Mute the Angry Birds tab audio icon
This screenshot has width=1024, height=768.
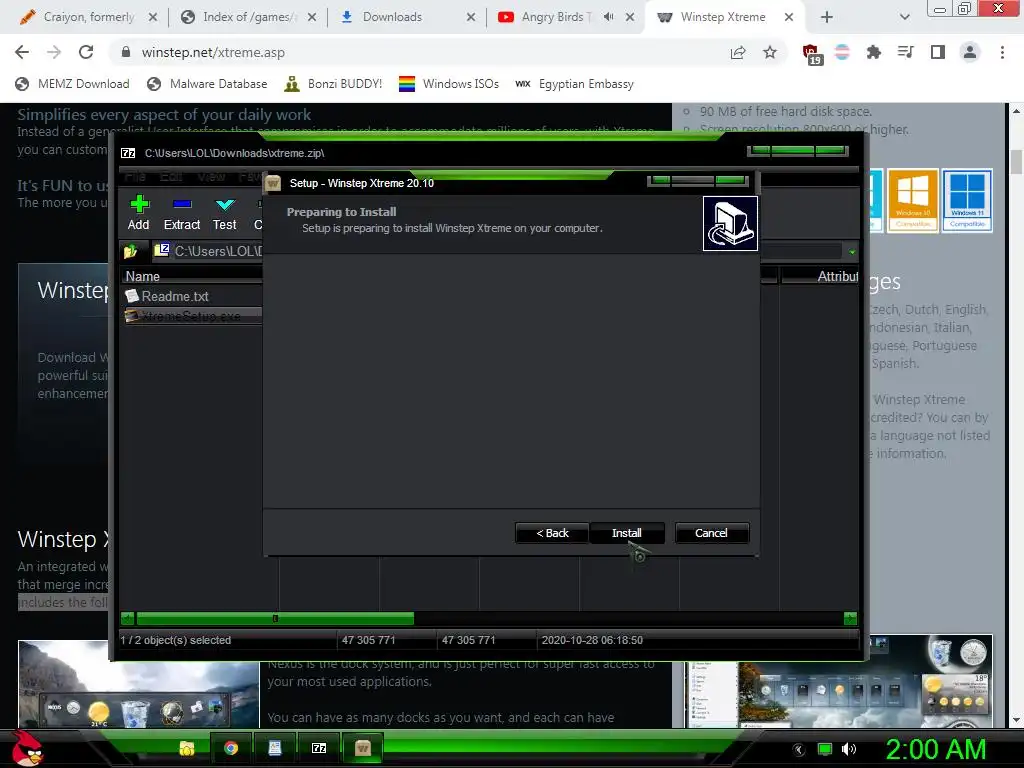click(609, 17)
